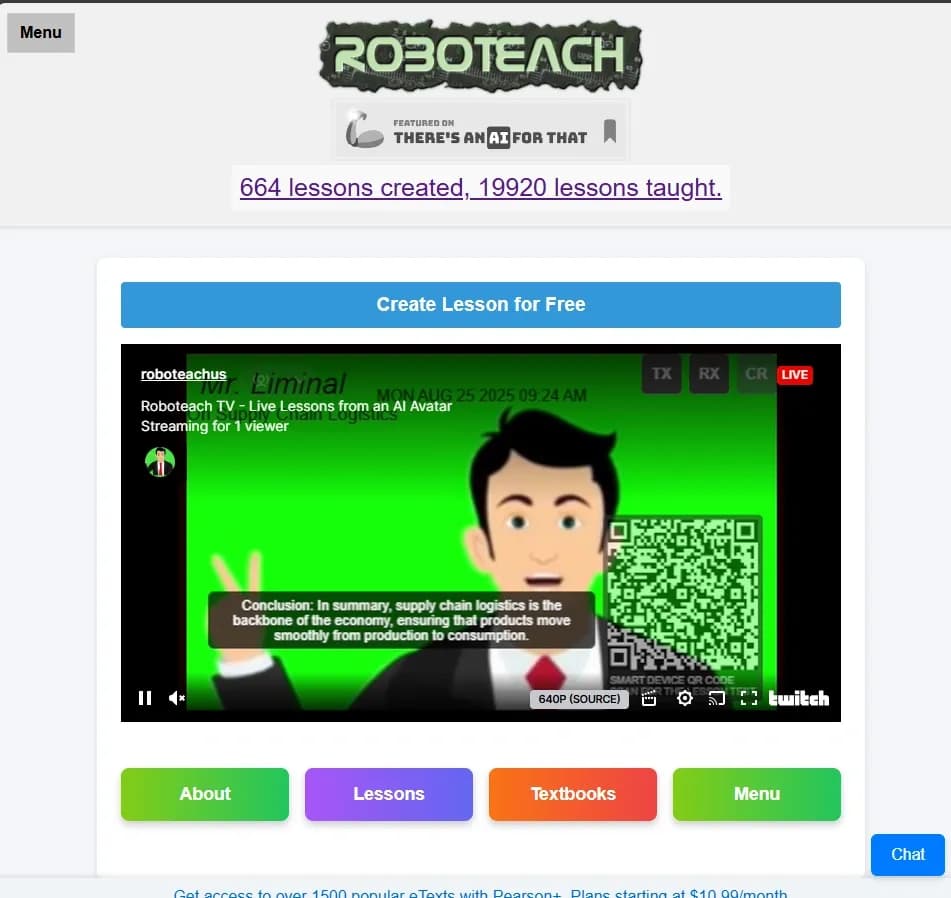
Task: Open the Pearson+ eTexts offer link
Action: pyautogui.click(x=480, y=893)
